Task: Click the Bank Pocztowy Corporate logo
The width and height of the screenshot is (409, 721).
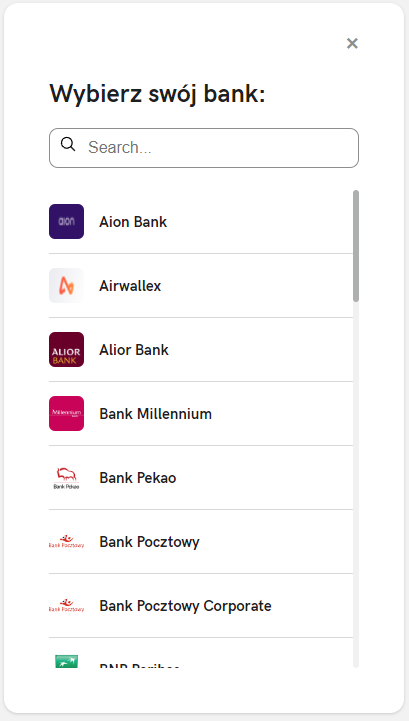Action: 66,605
